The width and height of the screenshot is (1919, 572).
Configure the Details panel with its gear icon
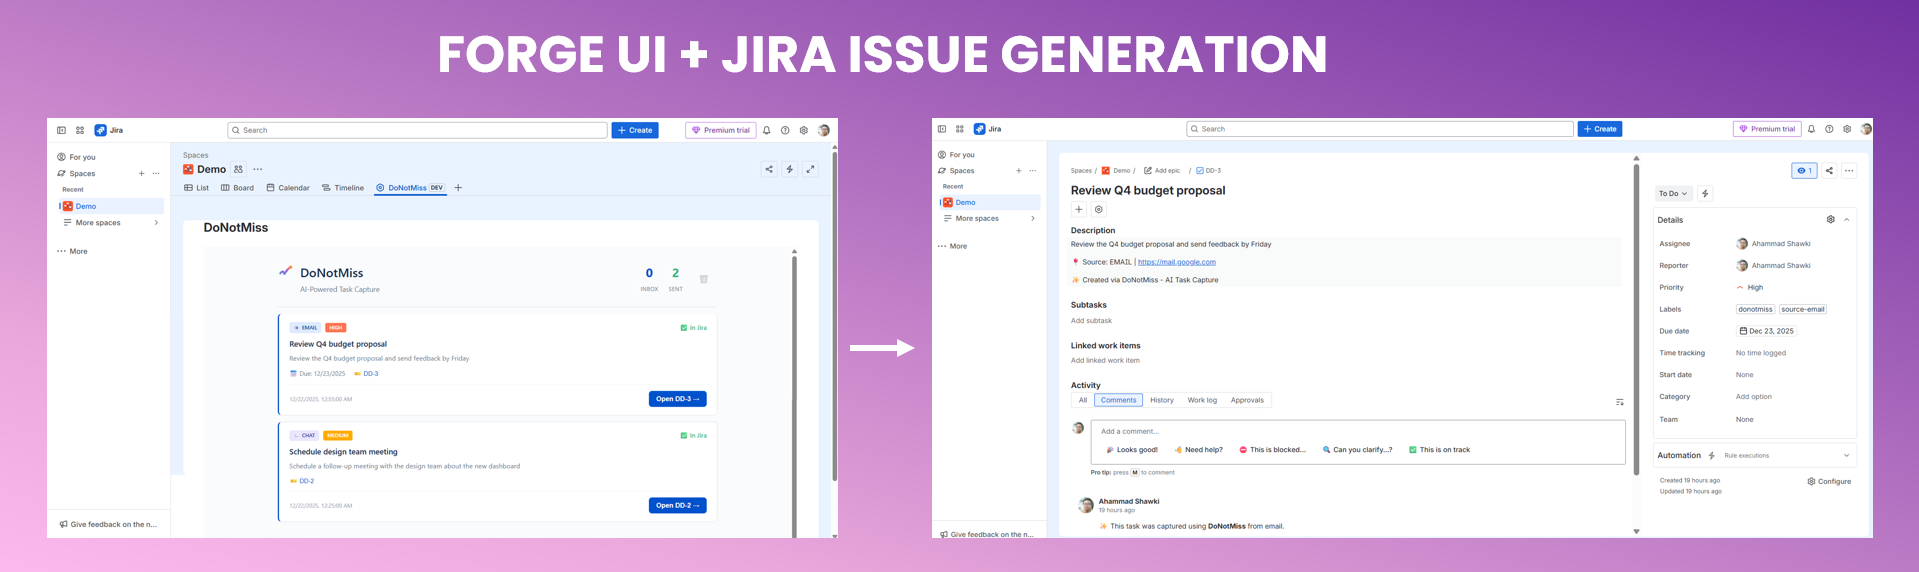coord(1831,219)
